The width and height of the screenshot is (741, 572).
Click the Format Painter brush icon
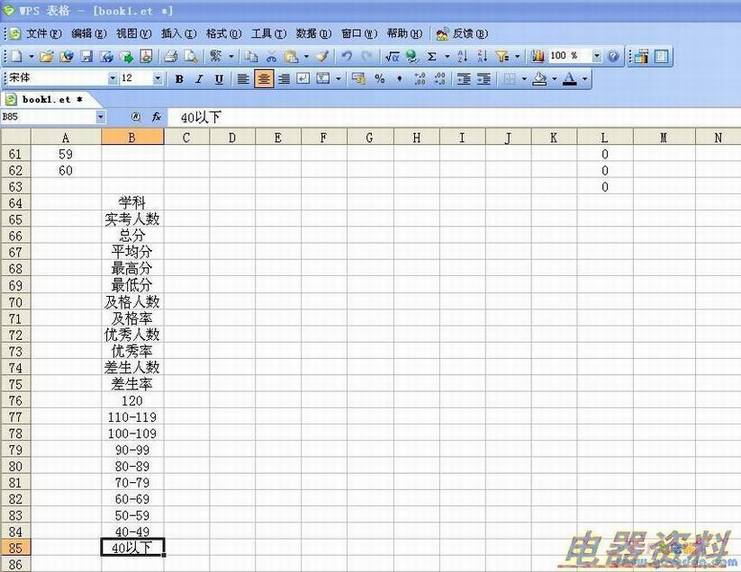click(321, 57)
